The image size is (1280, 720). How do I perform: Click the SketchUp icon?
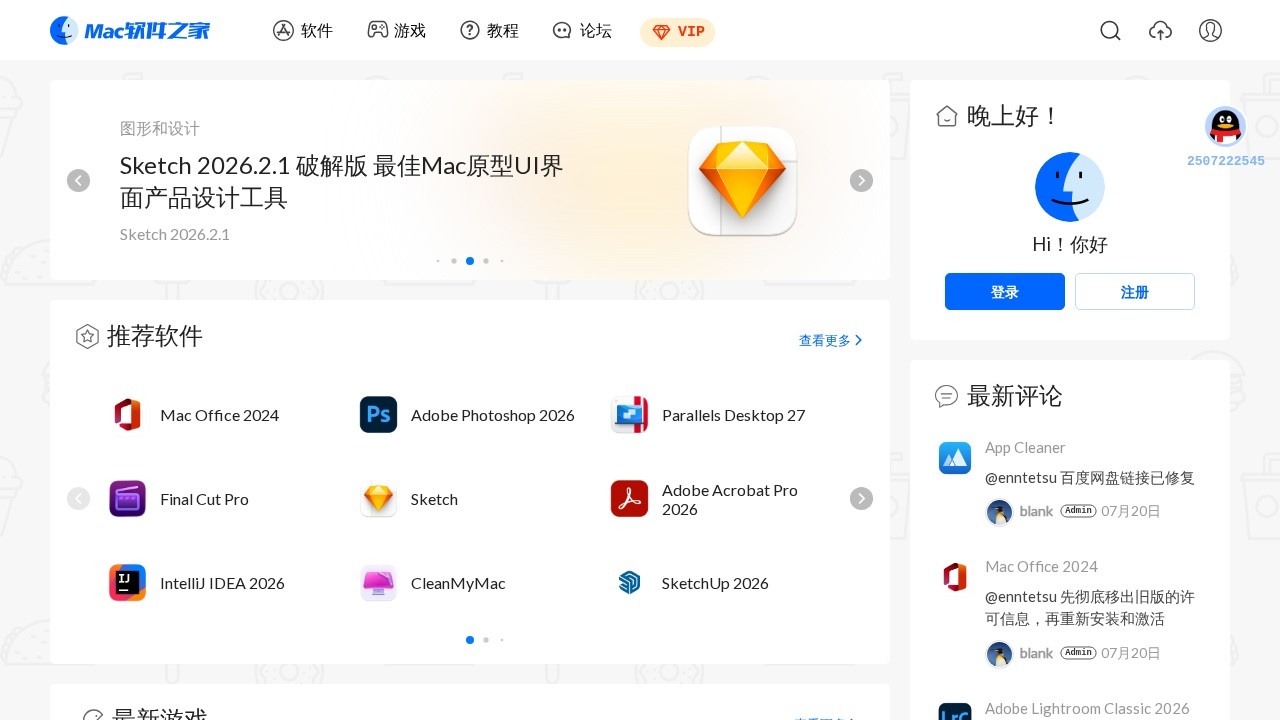(629, 583)
